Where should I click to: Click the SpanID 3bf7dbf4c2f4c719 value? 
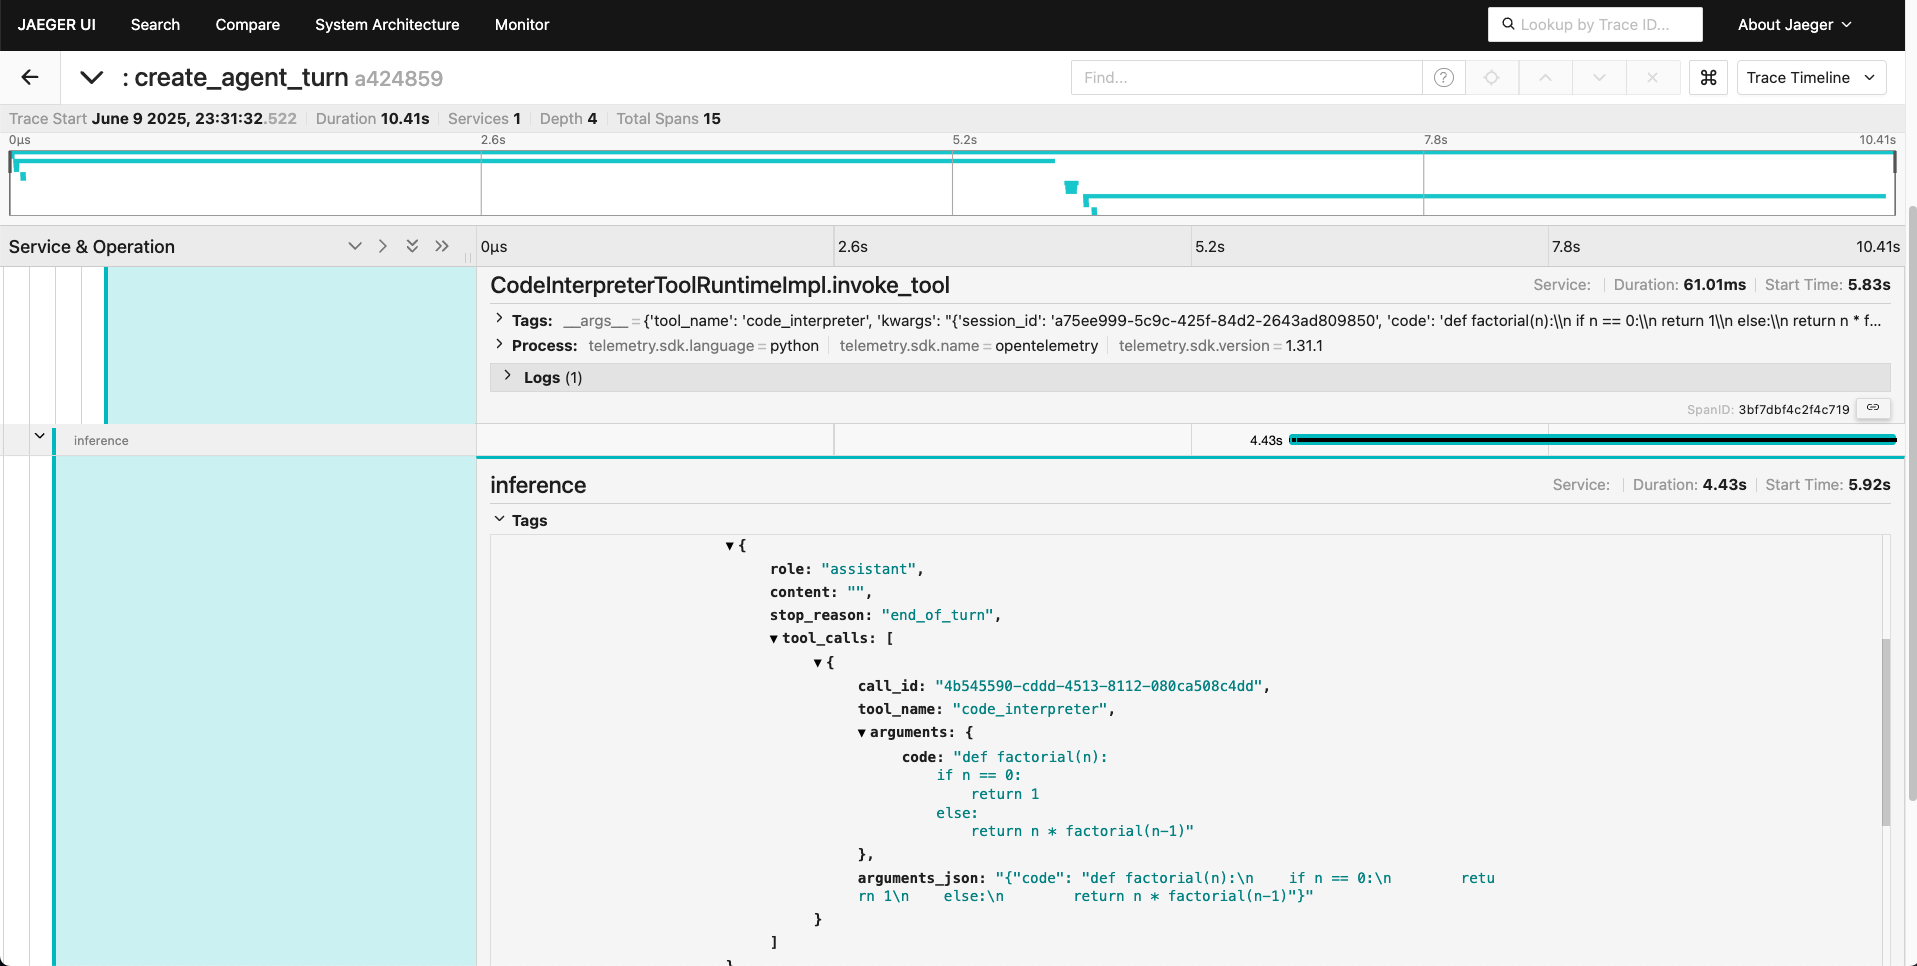(x=1794, y=409)
